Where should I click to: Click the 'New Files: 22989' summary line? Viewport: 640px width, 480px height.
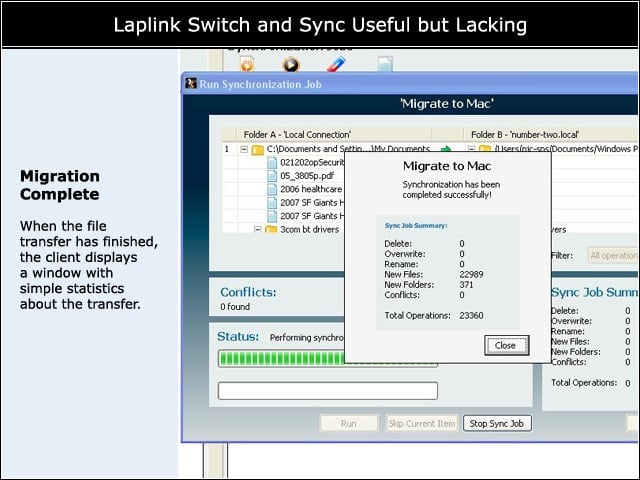tap(434, 274)
